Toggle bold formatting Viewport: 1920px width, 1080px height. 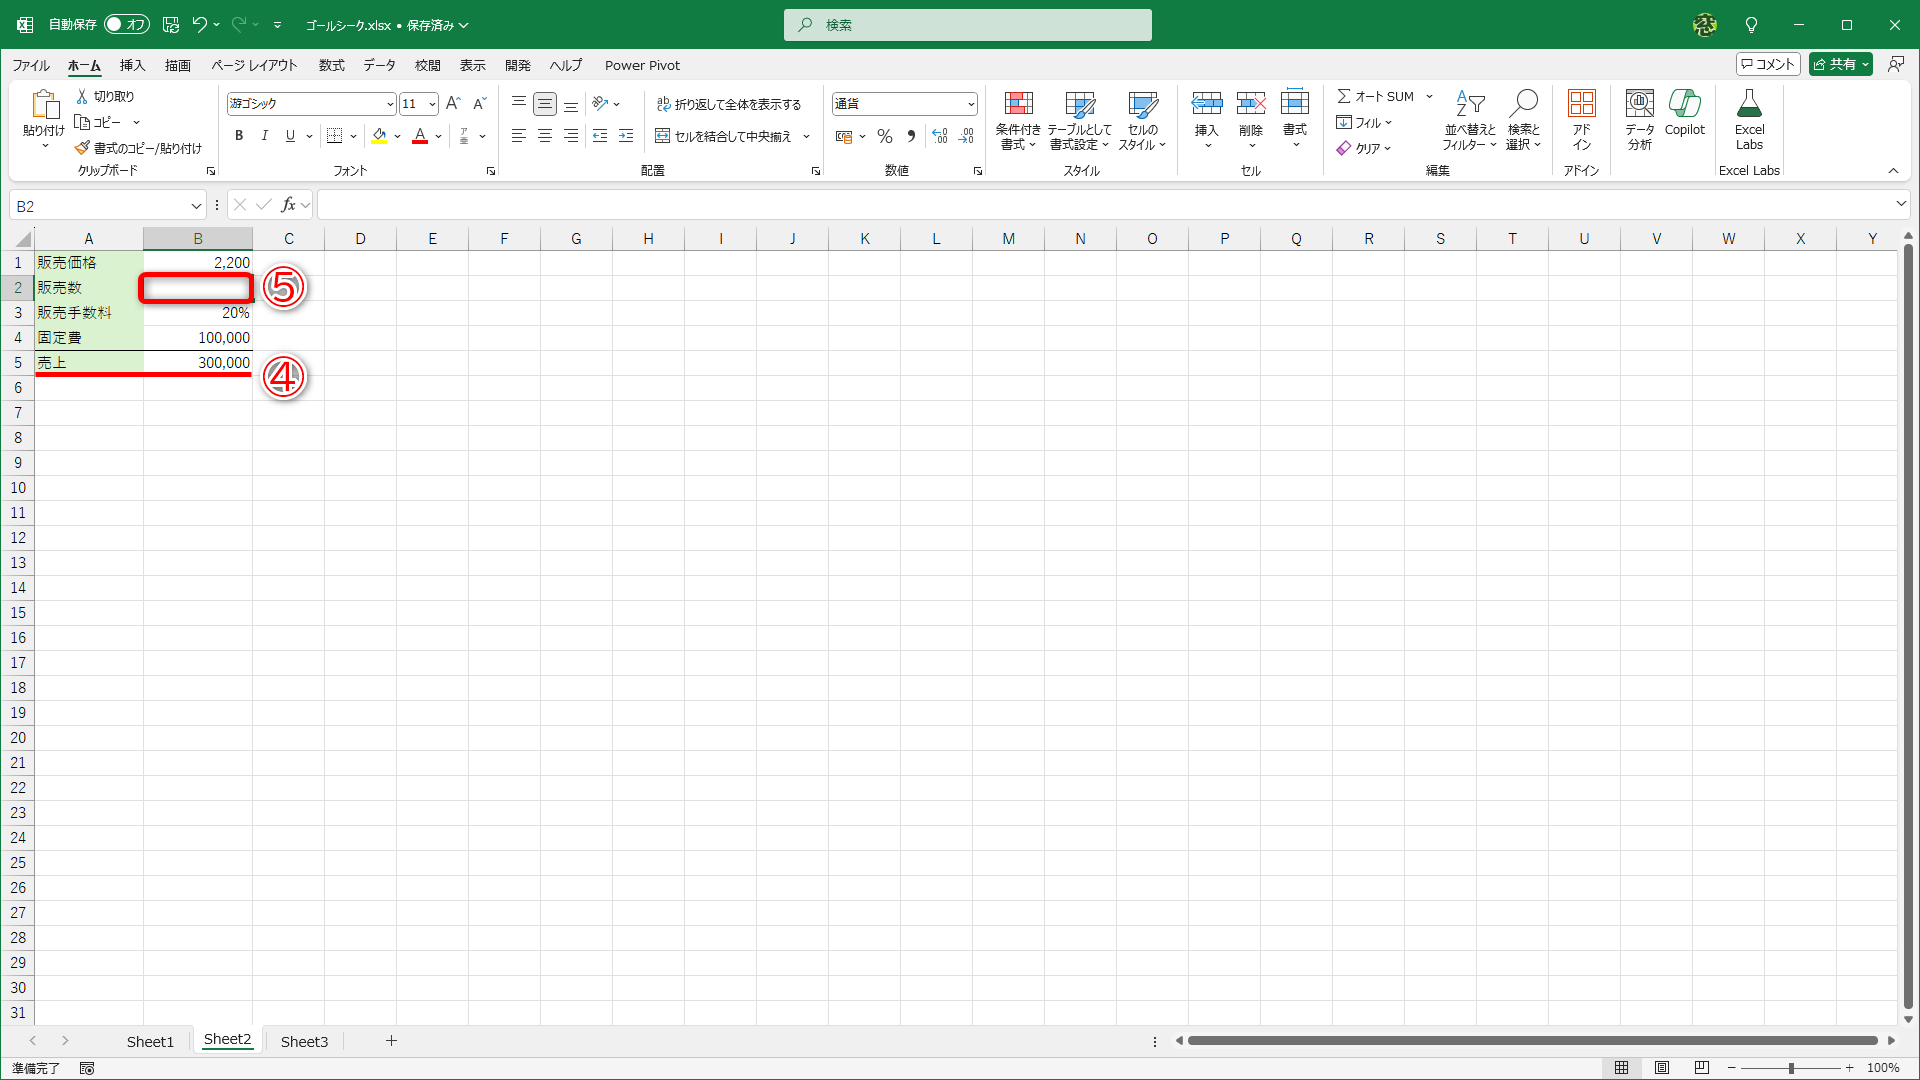click(239, 136)
